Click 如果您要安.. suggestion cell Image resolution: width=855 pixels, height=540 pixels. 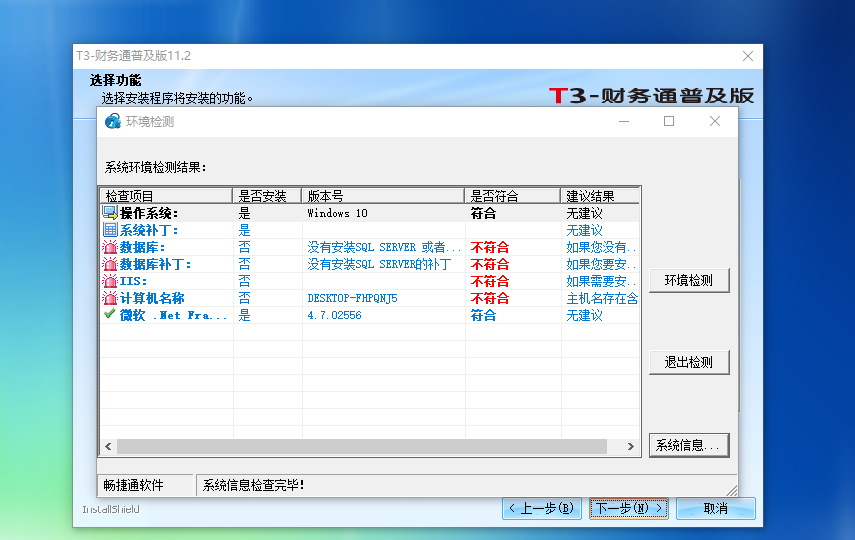click(601, 264)
